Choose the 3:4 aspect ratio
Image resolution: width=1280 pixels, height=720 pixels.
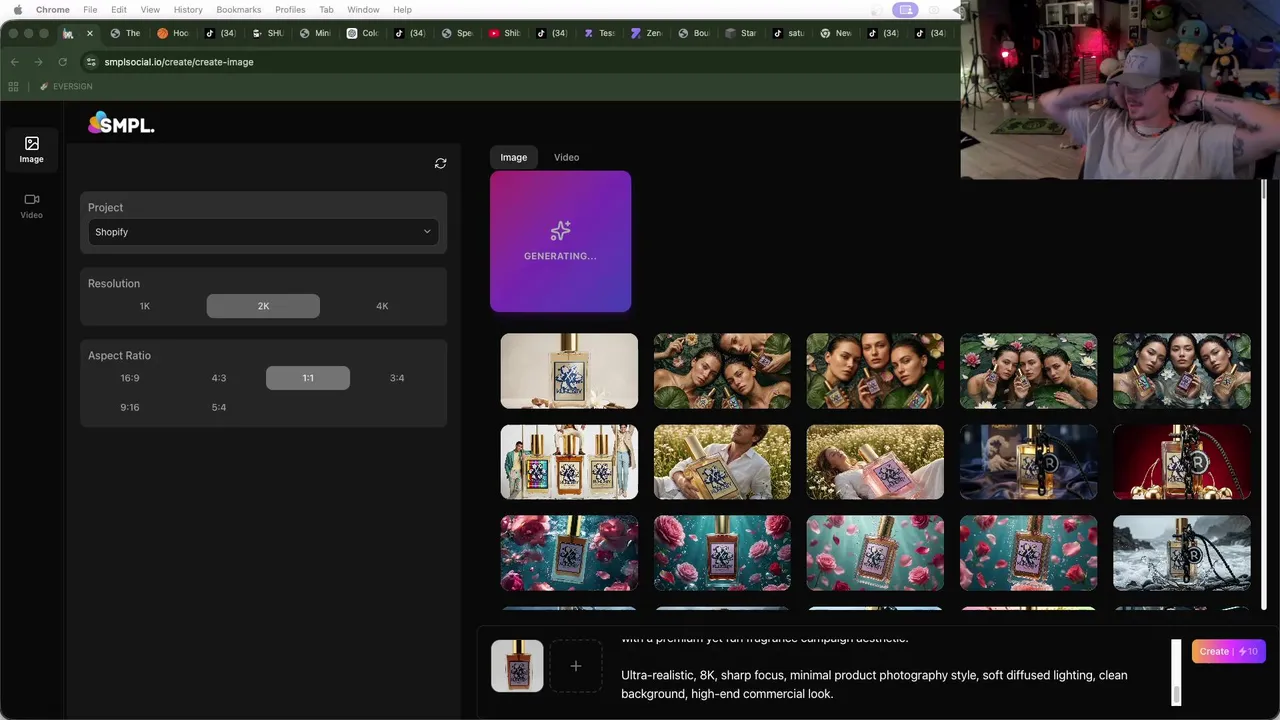point(397,378)
